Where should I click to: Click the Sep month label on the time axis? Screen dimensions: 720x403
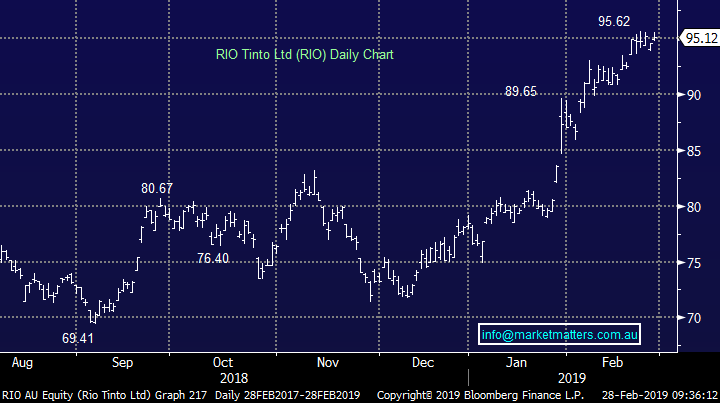[122, 363]
